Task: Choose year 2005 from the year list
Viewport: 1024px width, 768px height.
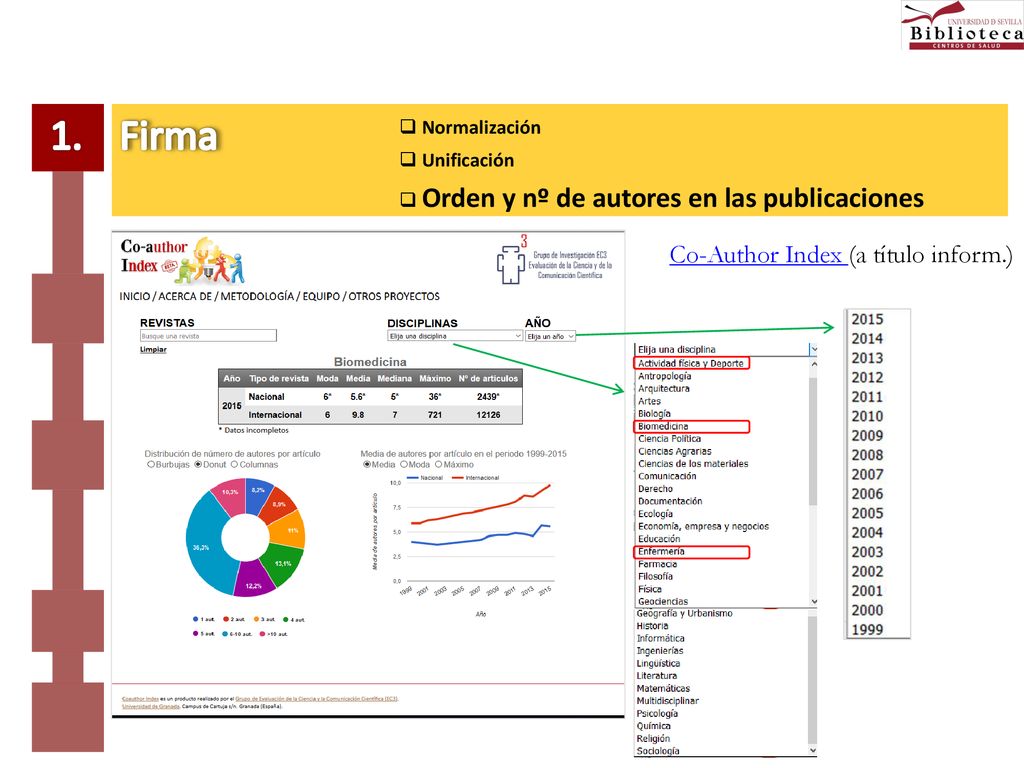Action: tap(867, 514)
